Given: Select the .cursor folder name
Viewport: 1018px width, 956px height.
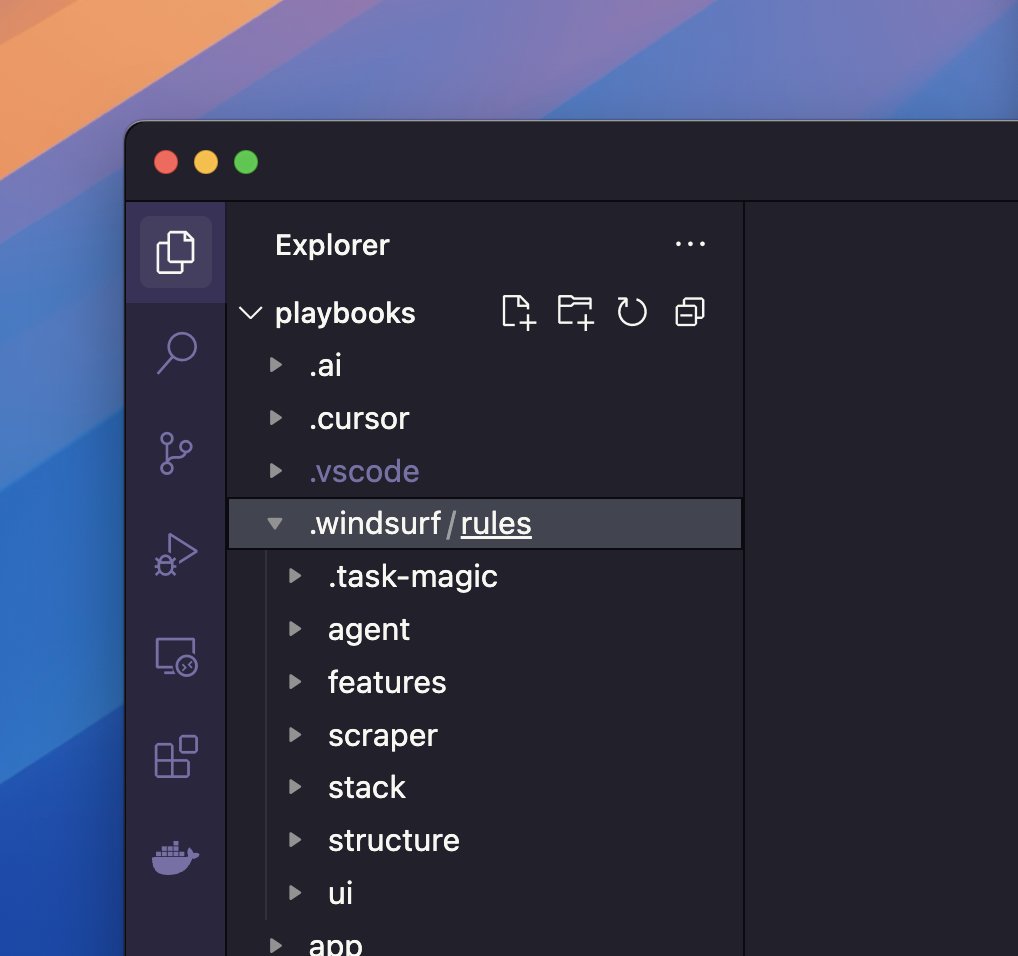Looking at the screenshot, I should click(x=359, y=419).
